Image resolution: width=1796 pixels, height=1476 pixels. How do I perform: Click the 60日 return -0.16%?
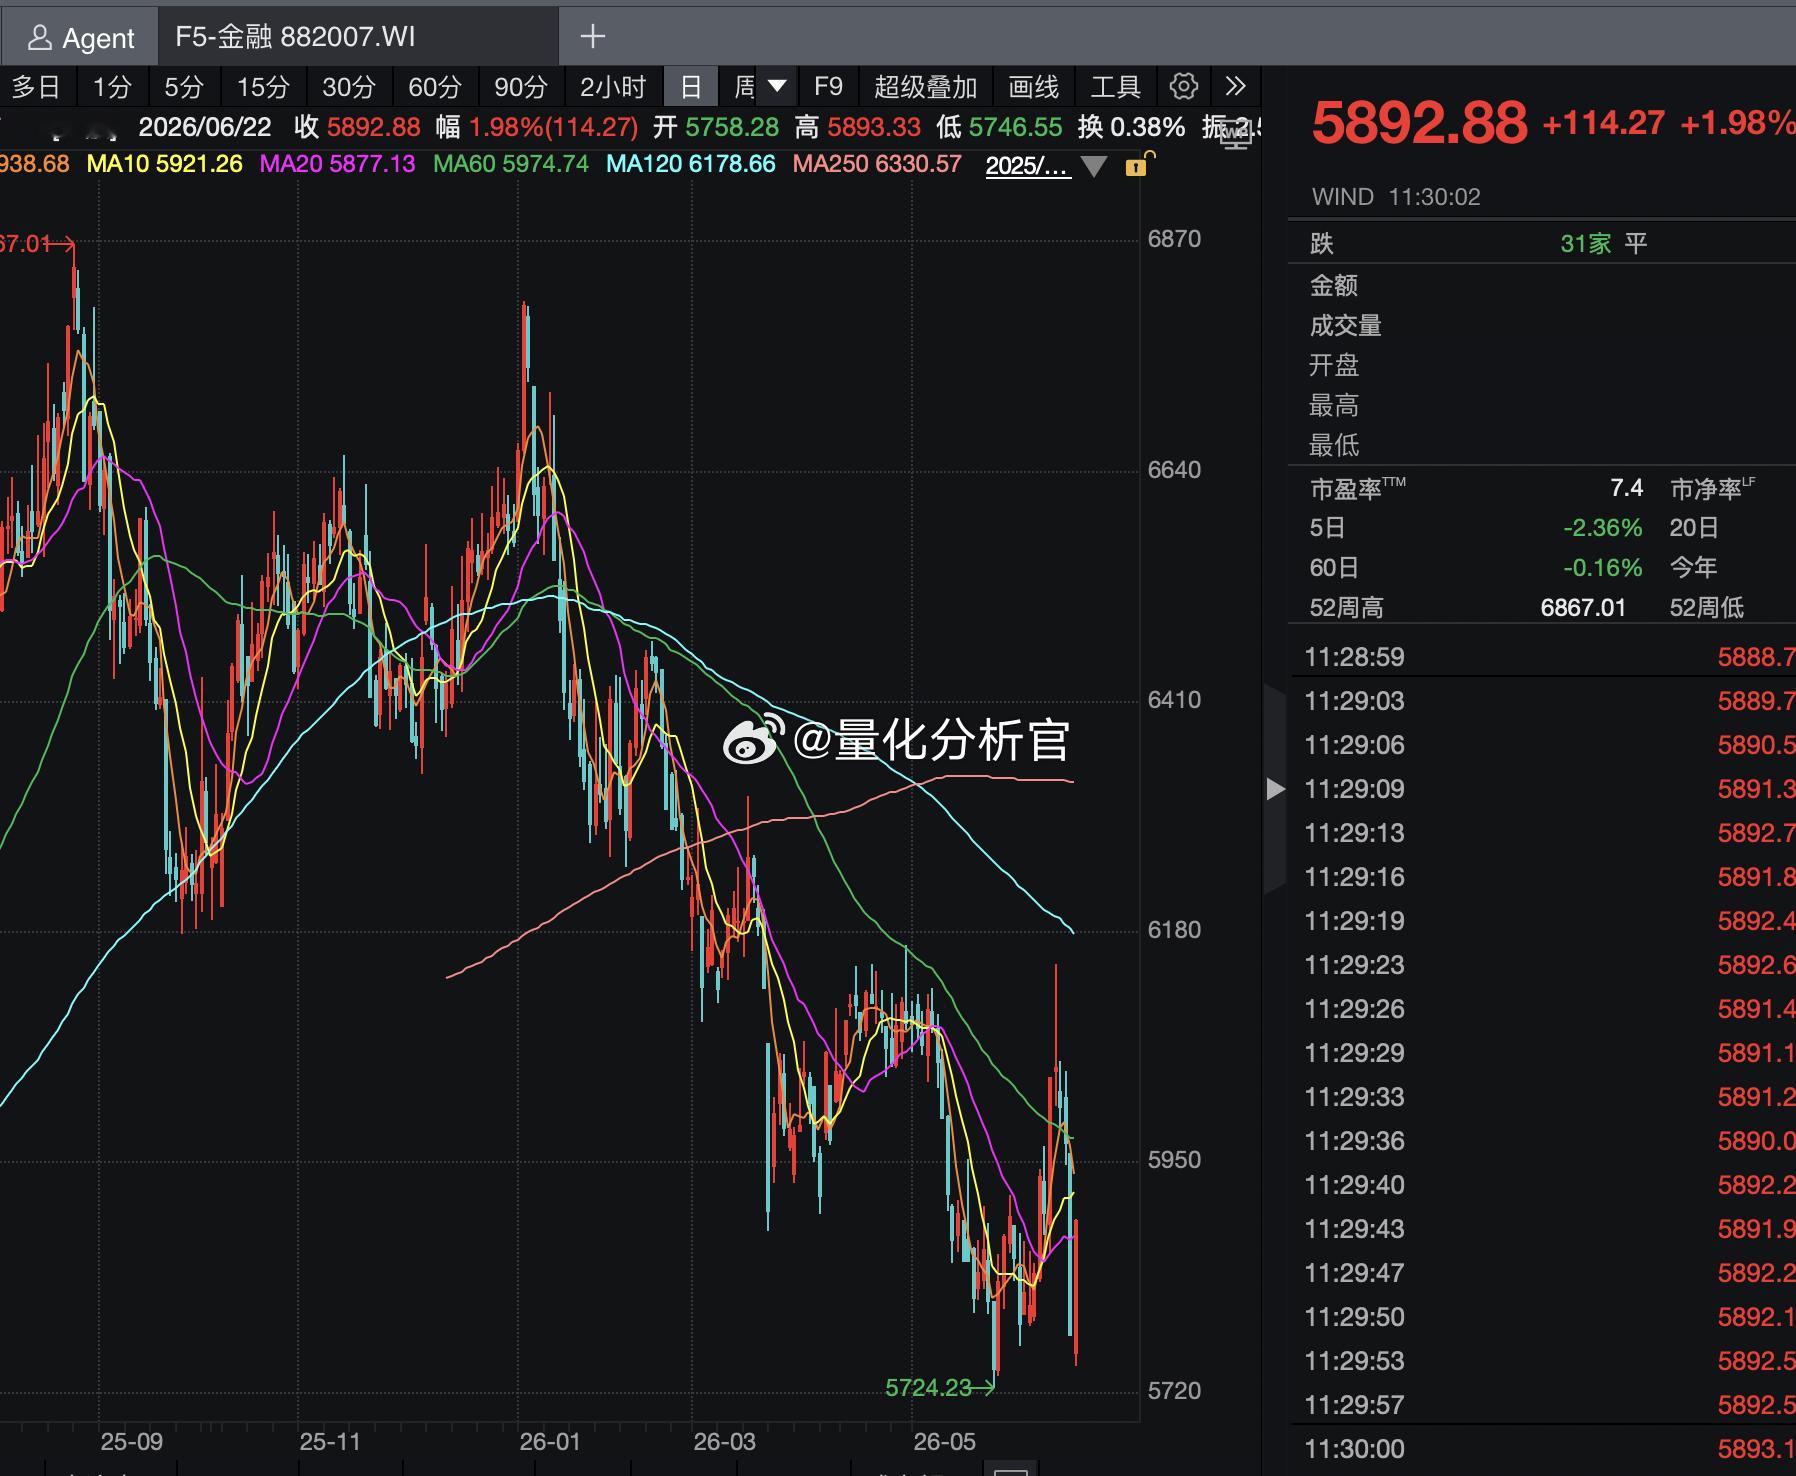coord(1602,568)
